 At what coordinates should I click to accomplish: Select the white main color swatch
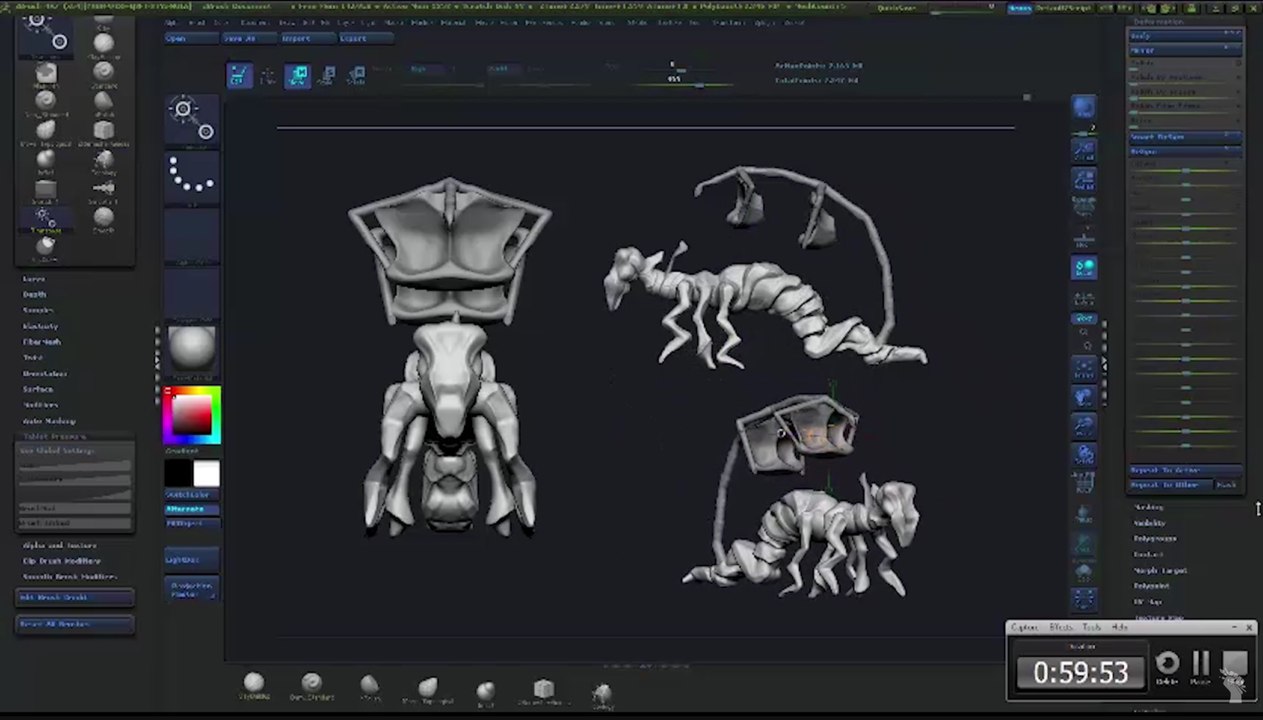tap(206, 473)
